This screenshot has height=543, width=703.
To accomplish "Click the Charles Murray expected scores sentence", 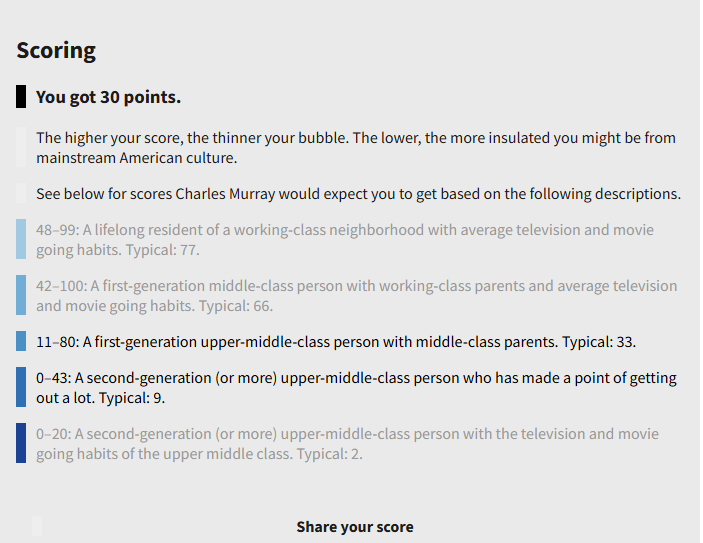I will tap(358, 194).
